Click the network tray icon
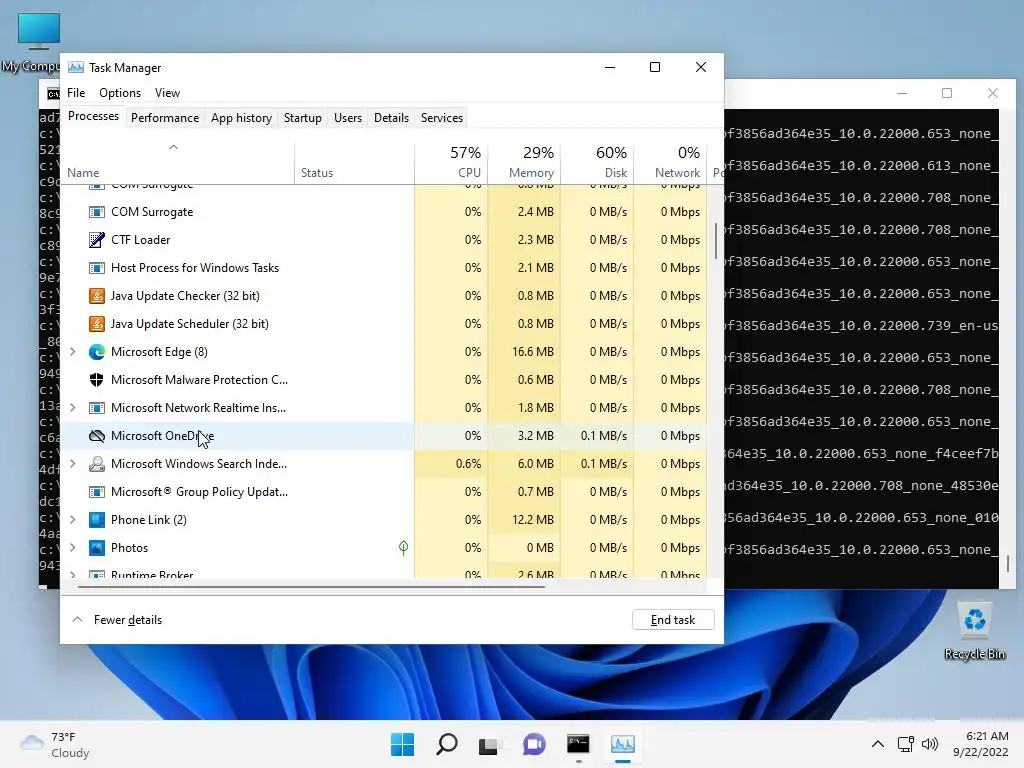Viewport: 1024px width, 768px height. [905, 744]
